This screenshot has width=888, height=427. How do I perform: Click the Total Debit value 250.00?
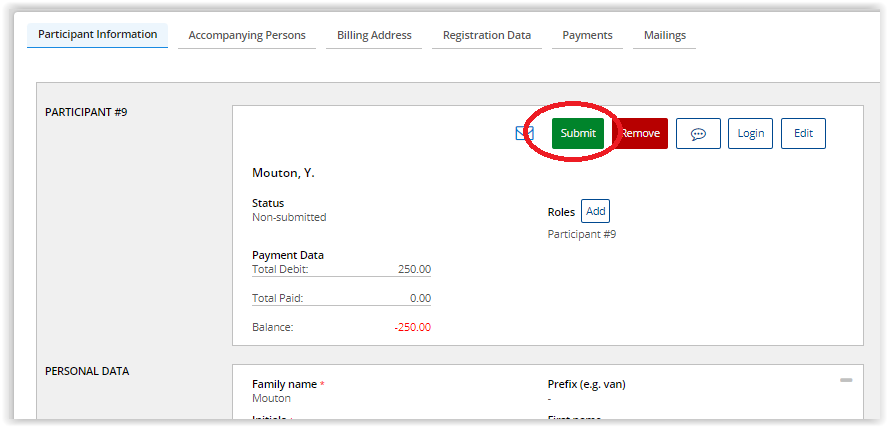pos(415,269)
